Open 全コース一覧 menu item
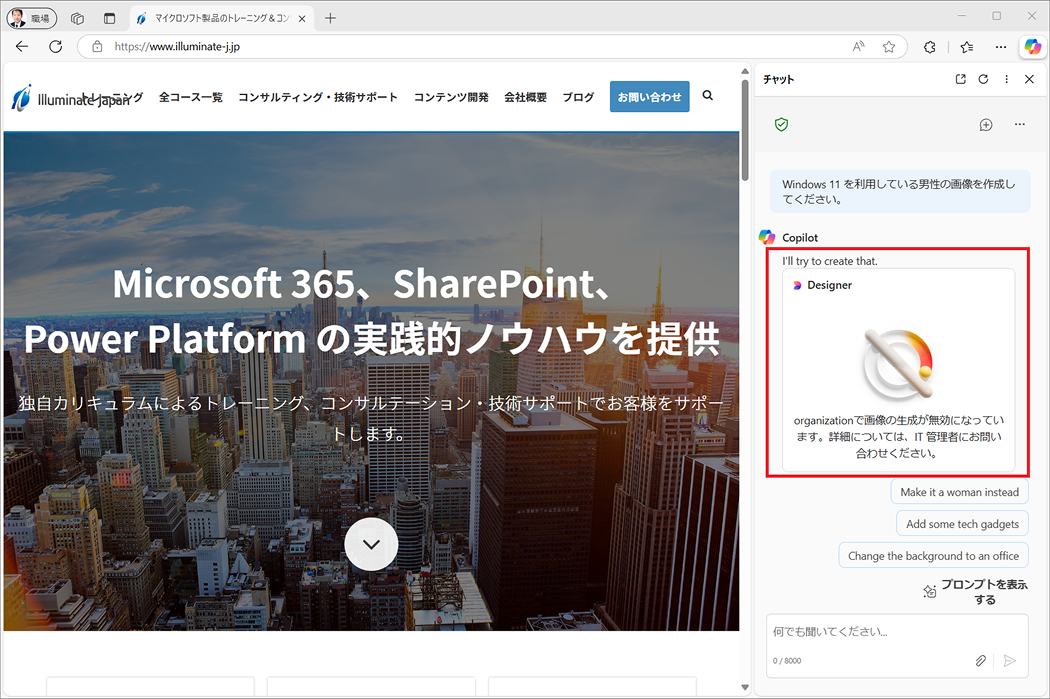Image resolution: width=1050 pixels, height=699 pixels. [x=191, y=97]
